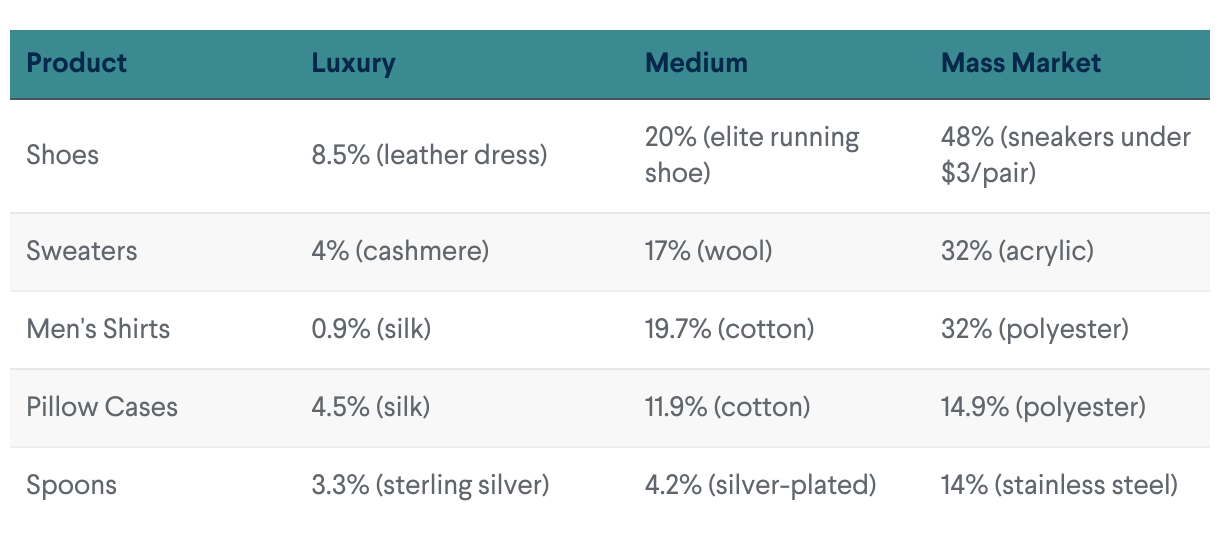Image resolution: width=1220 pixels, height=534 pixels.
Task: Click the 4% (cashmere) cell
Action: 400,250
